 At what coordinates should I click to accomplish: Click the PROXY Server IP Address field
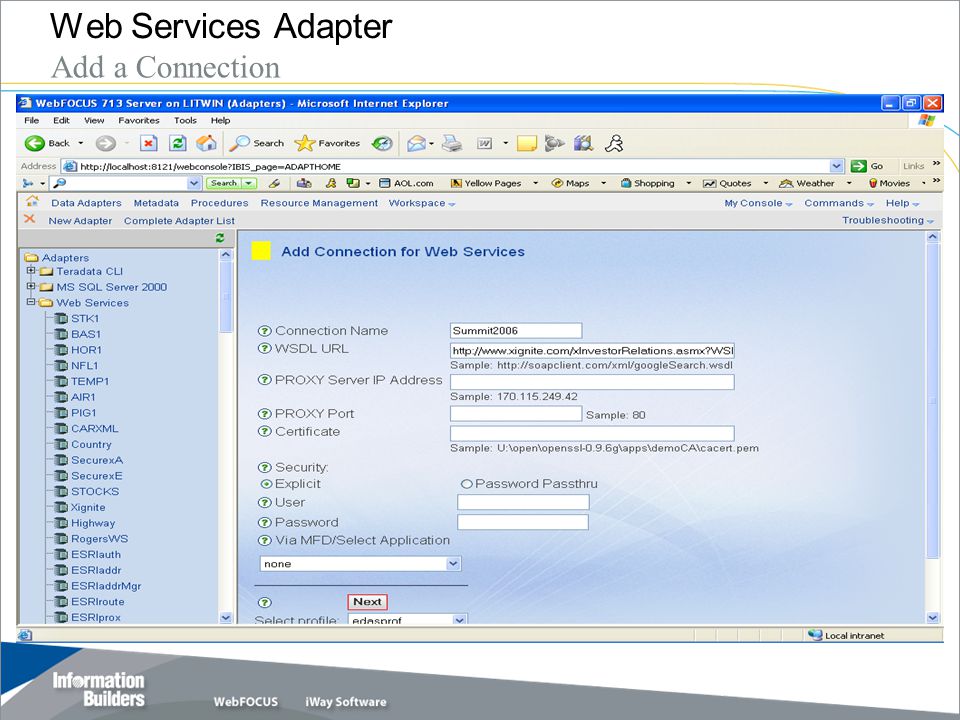(592, 382)
